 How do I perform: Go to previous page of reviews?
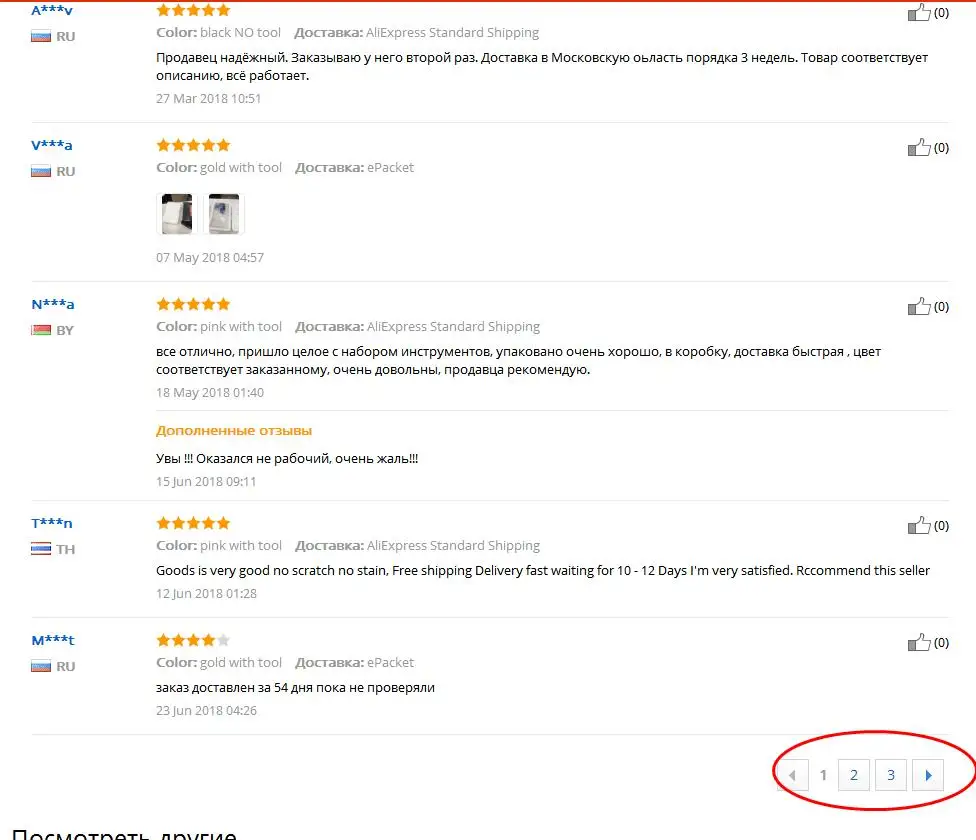[x=792, y=775]
